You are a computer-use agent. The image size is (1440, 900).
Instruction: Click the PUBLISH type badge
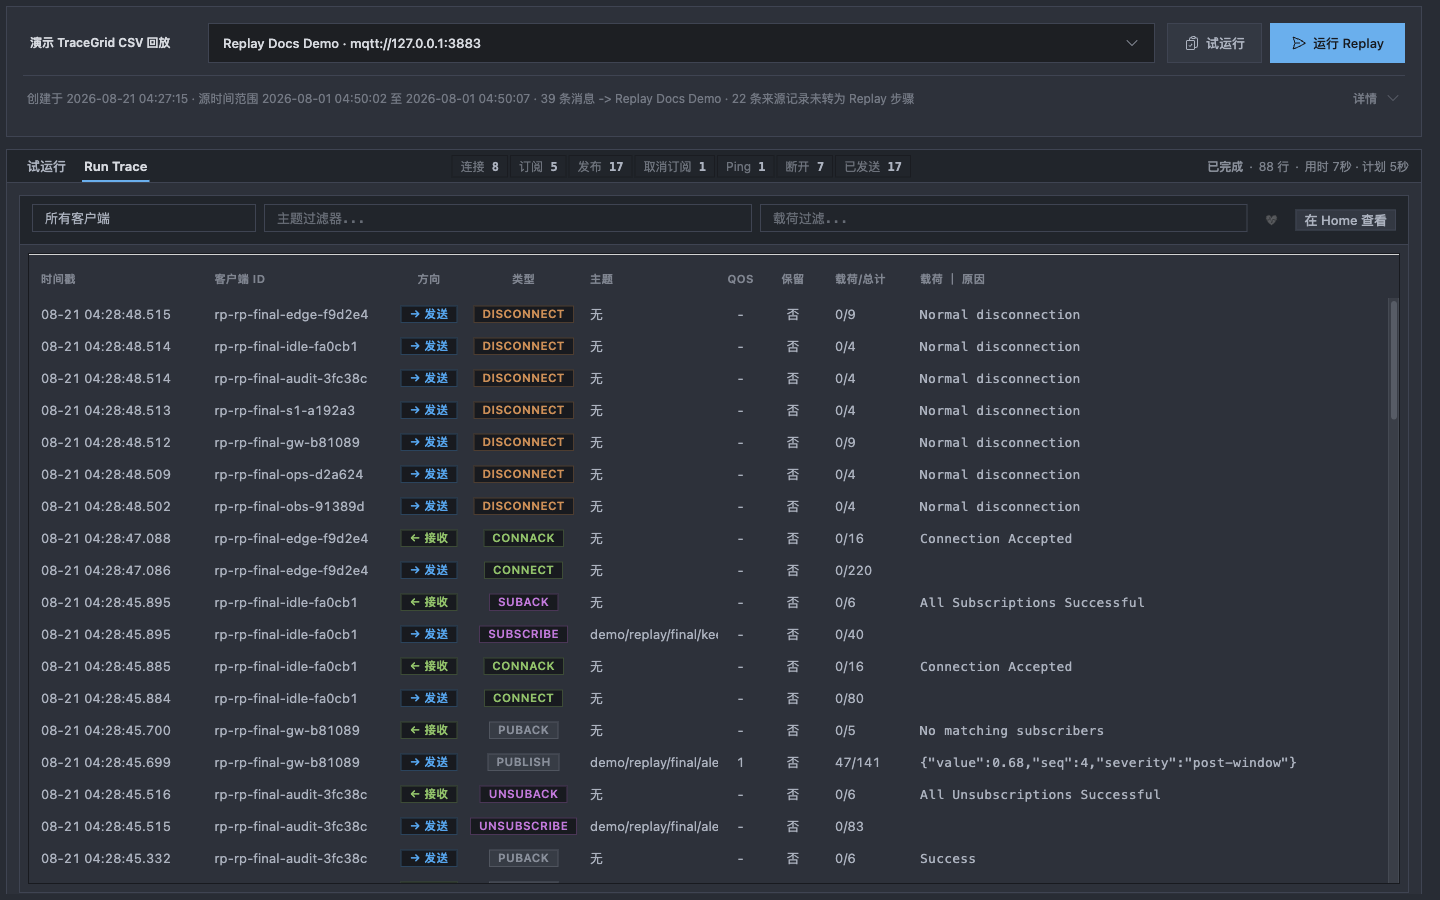tap(523, 762)
